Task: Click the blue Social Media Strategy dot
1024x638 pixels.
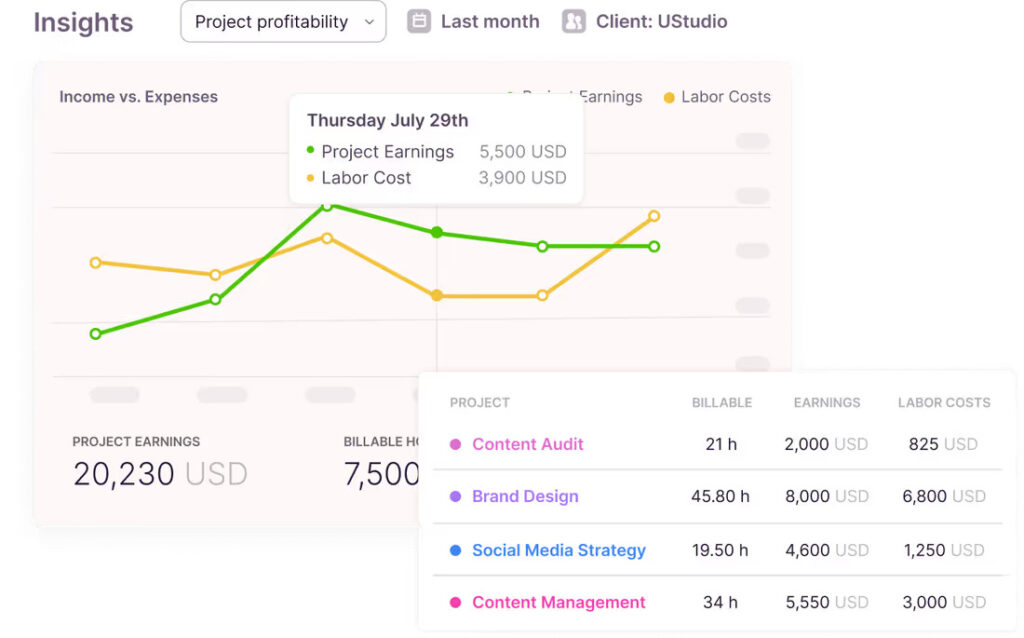Action: pyautogui.click(x=455, y=550)
